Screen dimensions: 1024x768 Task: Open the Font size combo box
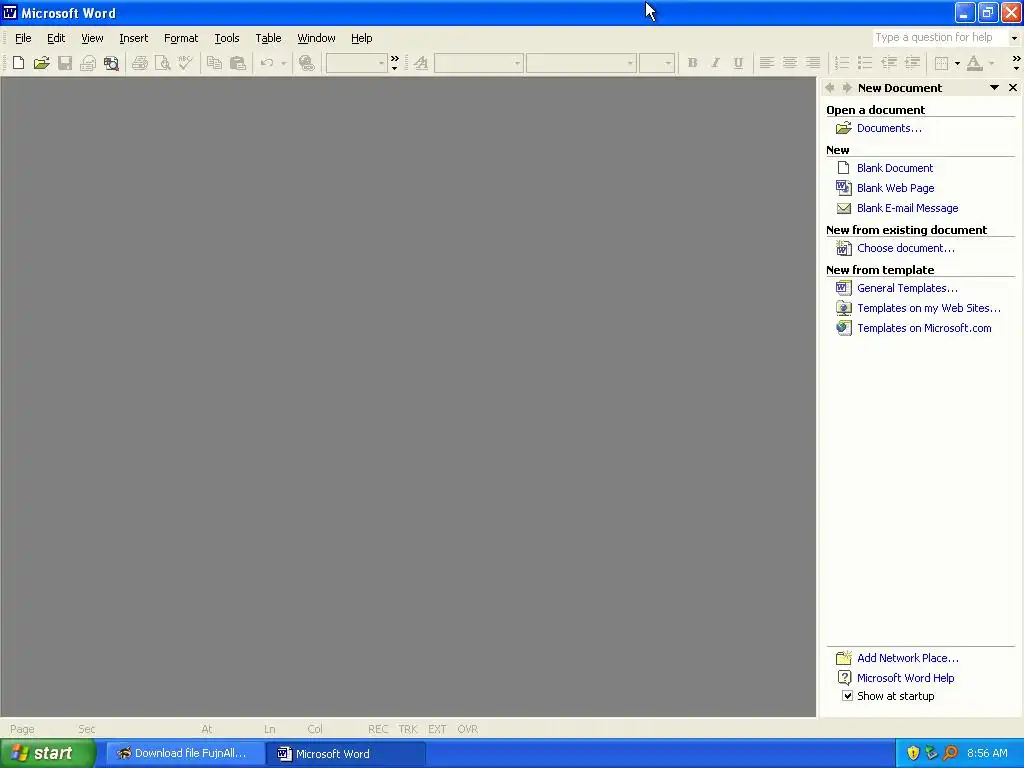[656, 63]
